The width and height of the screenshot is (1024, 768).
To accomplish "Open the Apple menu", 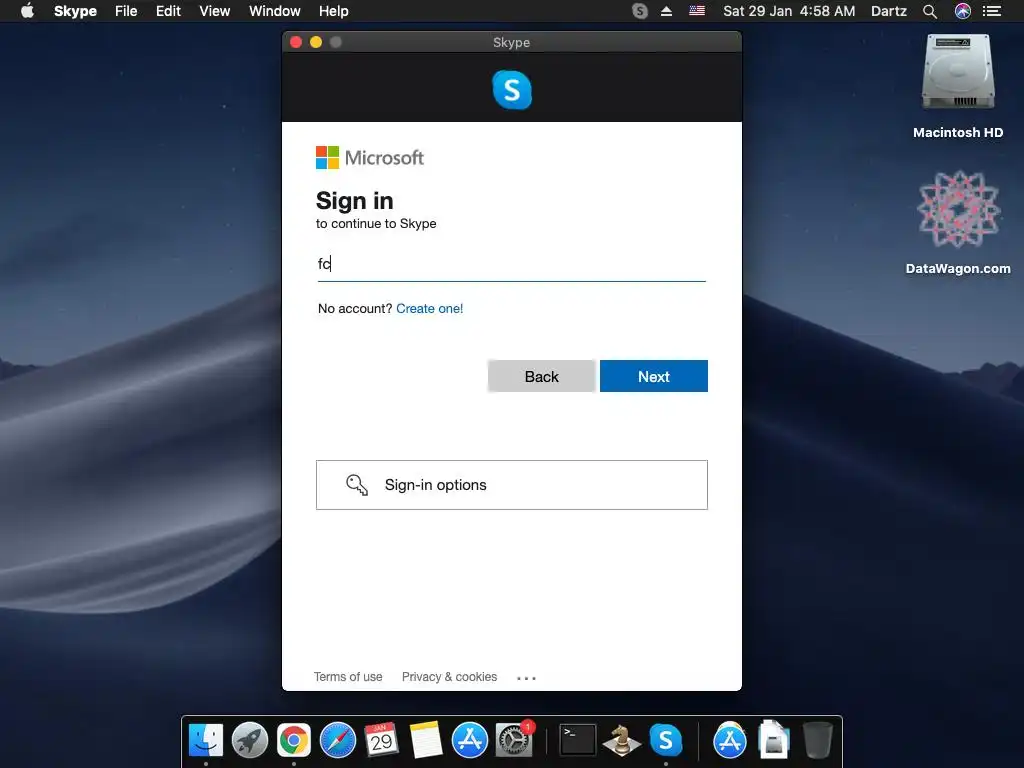I will [27, 11].
